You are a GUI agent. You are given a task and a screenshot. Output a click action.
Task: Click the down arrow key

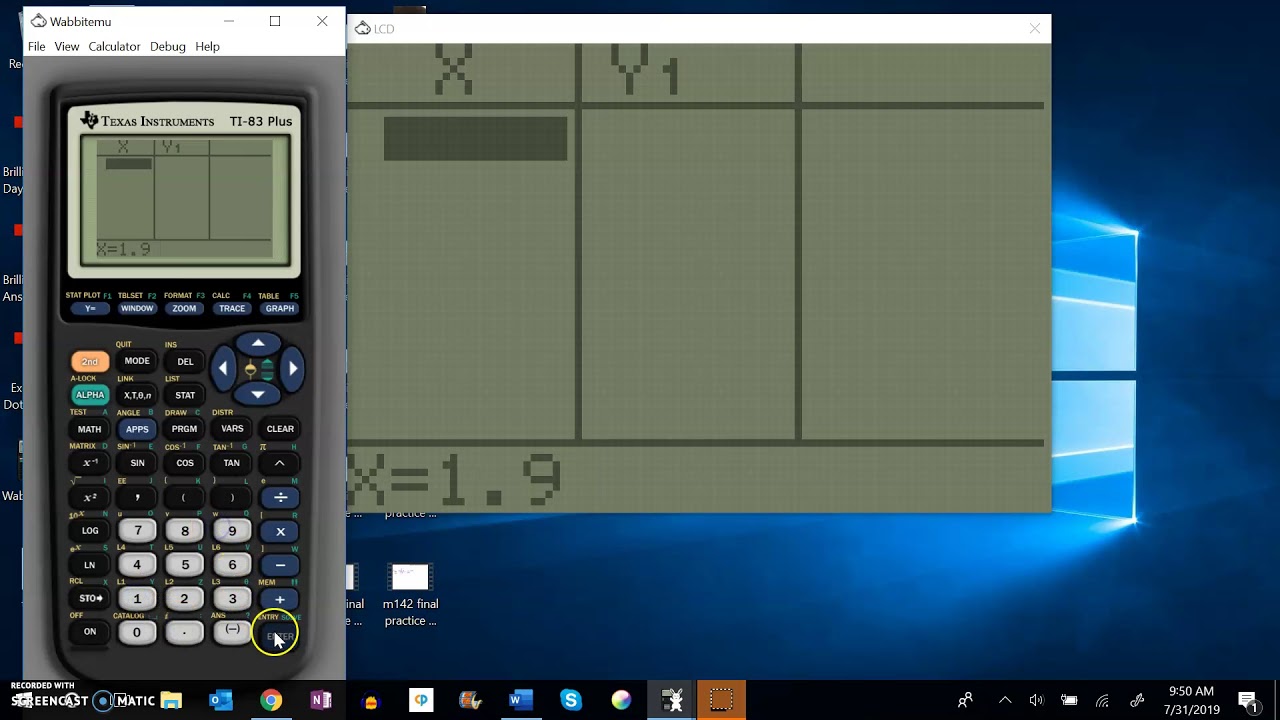[x=258, y=394]
